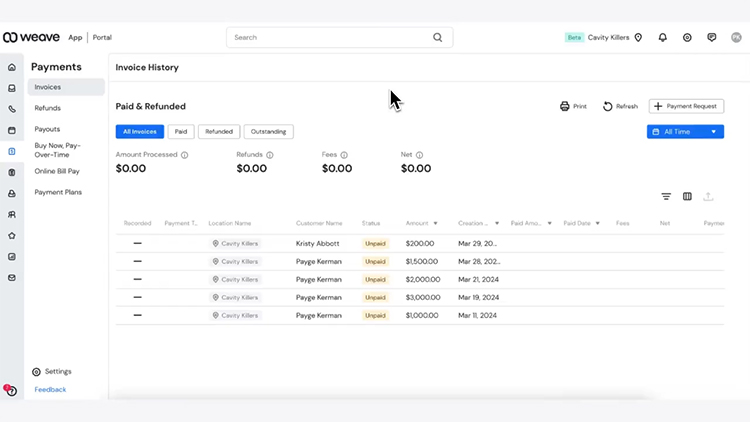Viewport: 750px width, 422px height.
Task: Click the home icon in left sidebar
Action: (12, 67)
